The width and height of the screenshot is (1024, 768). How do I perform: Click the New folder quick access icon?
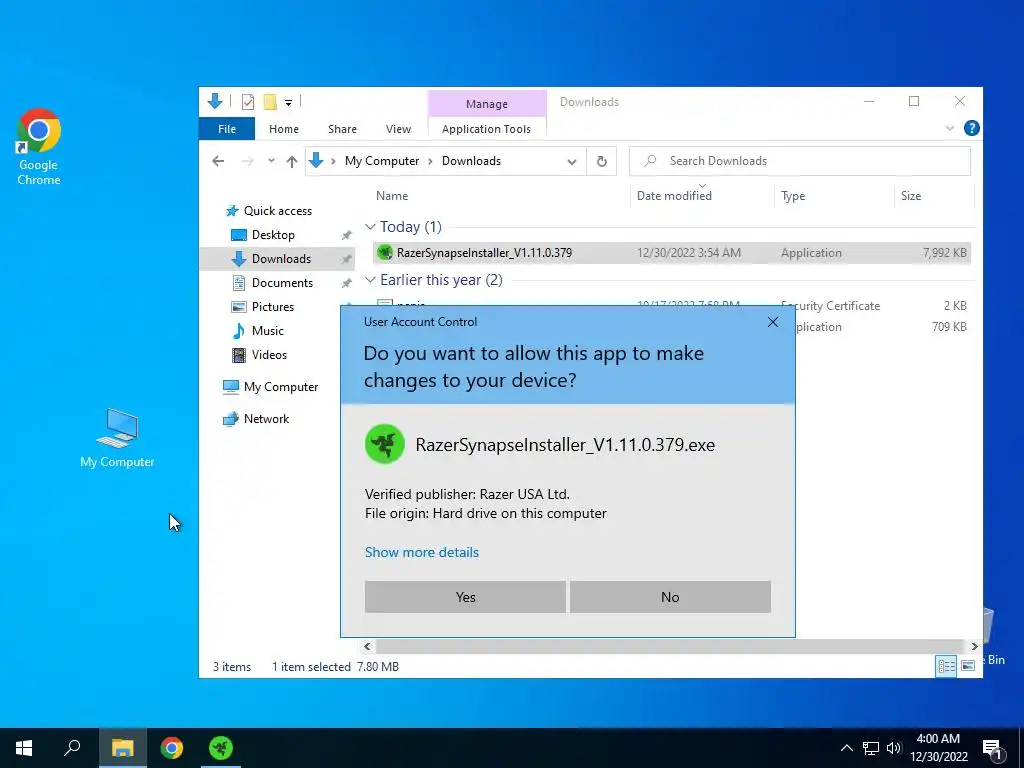[x=270, y=102]
